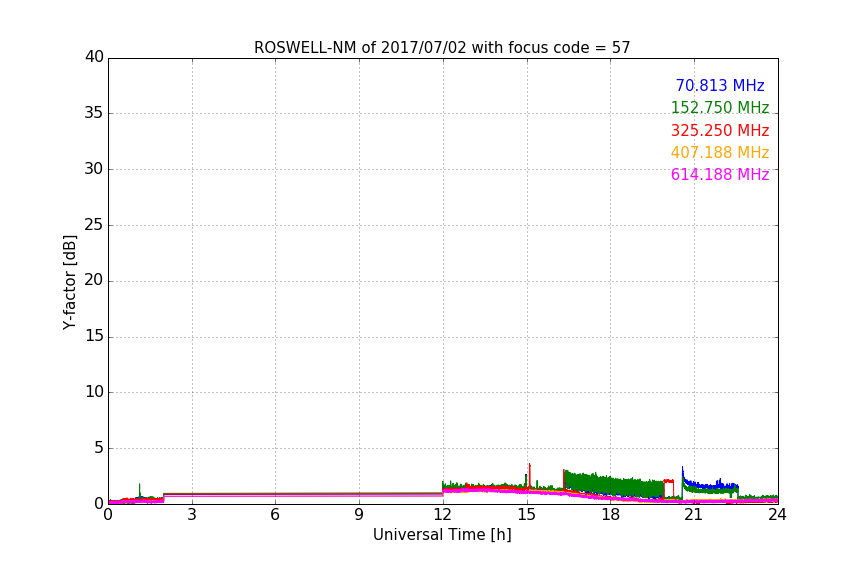Click the blue spike before hour 21
This screenshot has width=864, height=576.
click(x=683, y=475)
